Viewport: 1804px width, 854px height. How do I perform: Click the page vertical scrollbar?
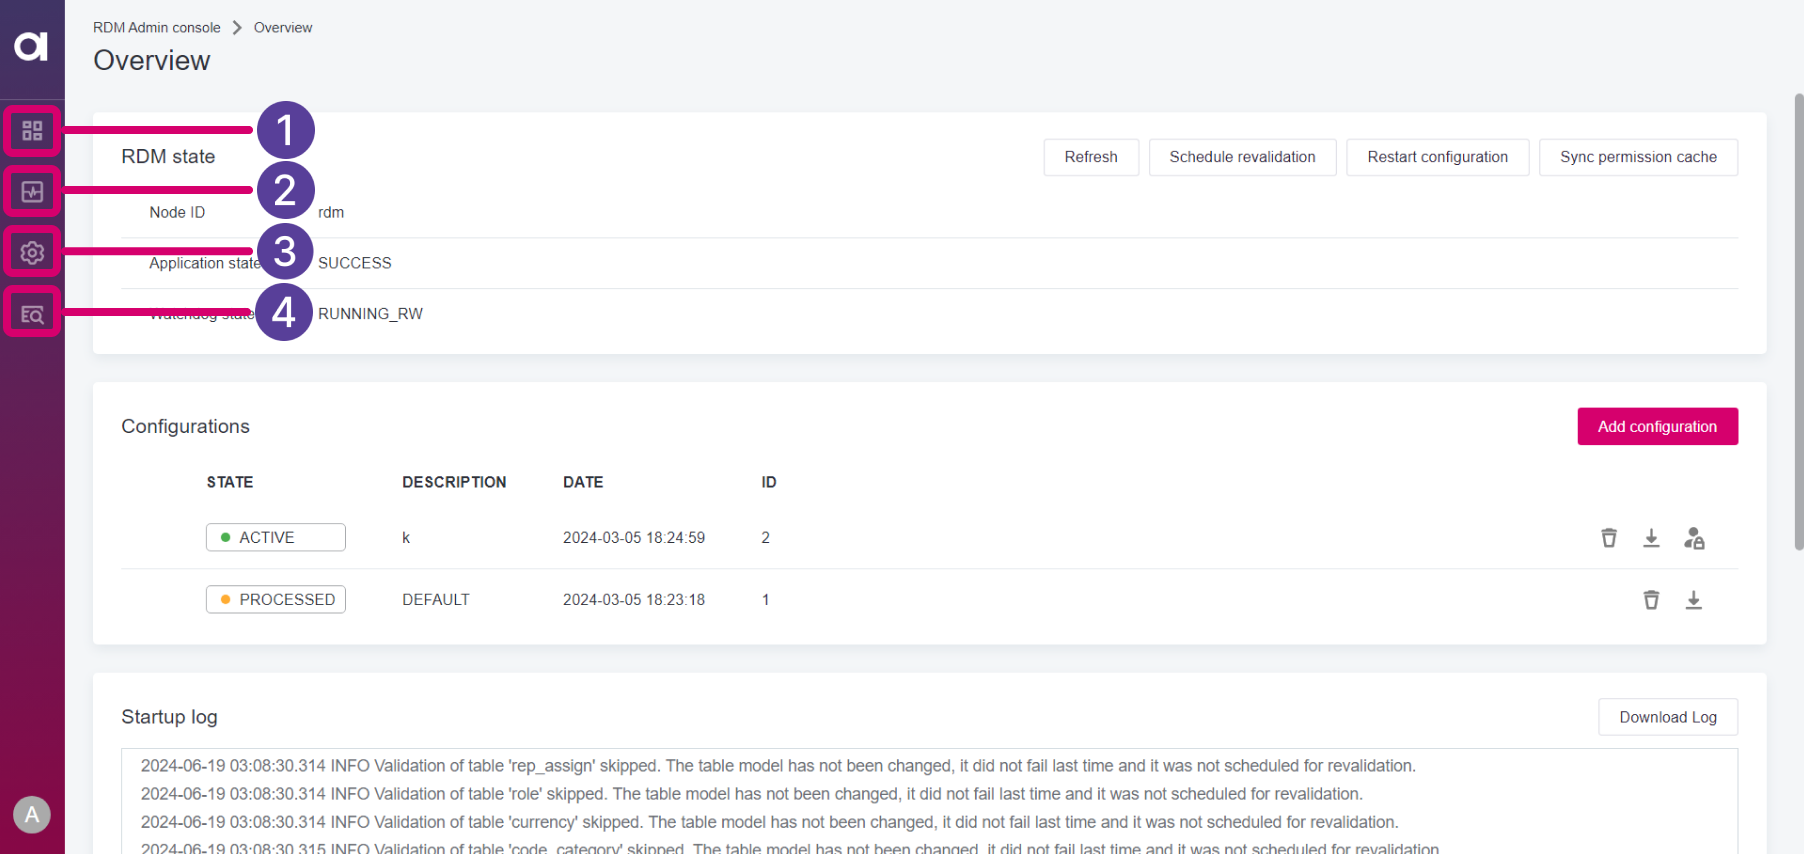(1798, 320)
